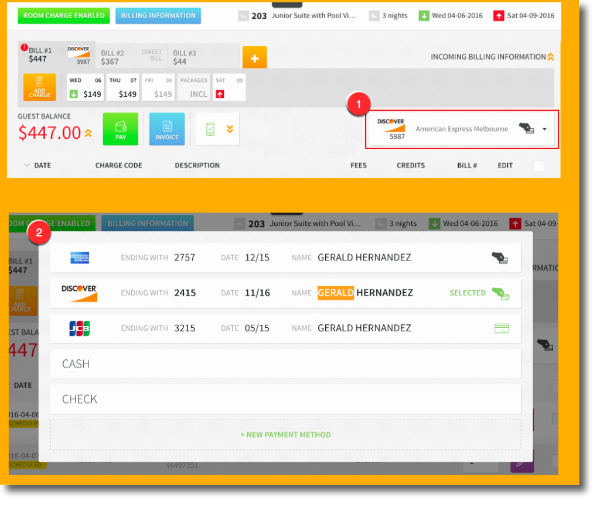
Task: Select the THU 07 $149 day cell
Action: 122,87
